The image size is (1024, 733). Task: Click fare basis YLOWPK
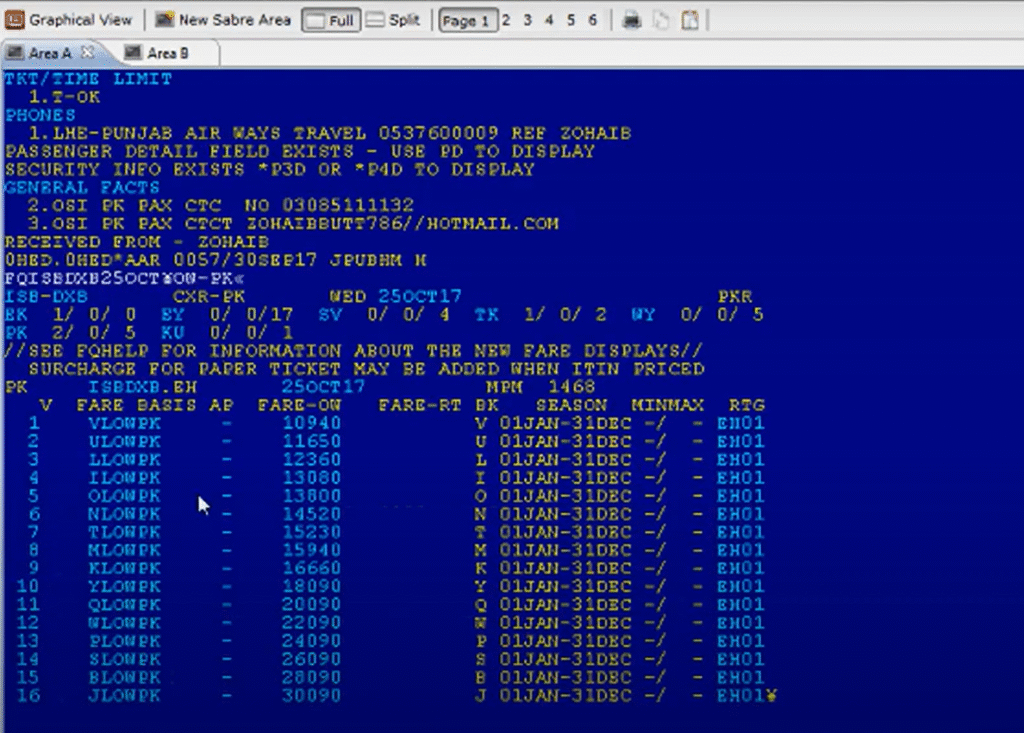pos(124,587)
